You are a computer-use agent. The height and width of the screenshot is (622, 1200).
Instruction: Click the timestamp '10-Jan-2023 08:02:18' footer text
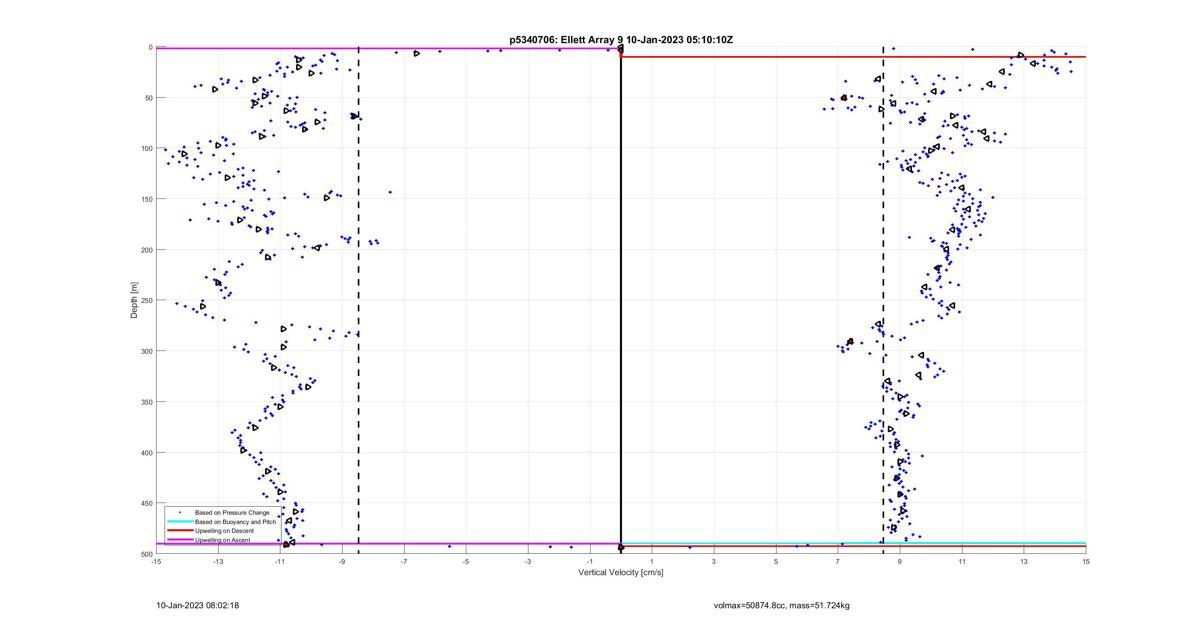pyautogui.click(x=198, y=605)
